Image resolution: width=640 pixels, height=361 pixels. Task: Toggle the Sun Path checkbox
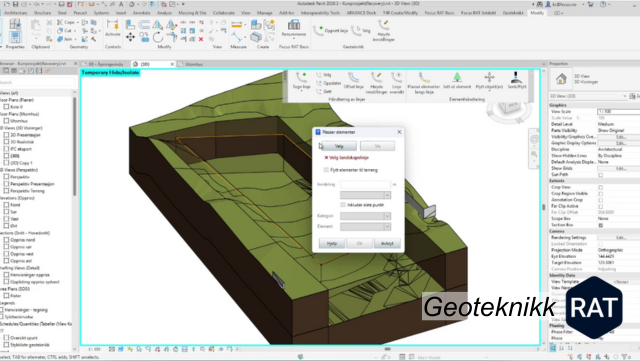(600, 175)
